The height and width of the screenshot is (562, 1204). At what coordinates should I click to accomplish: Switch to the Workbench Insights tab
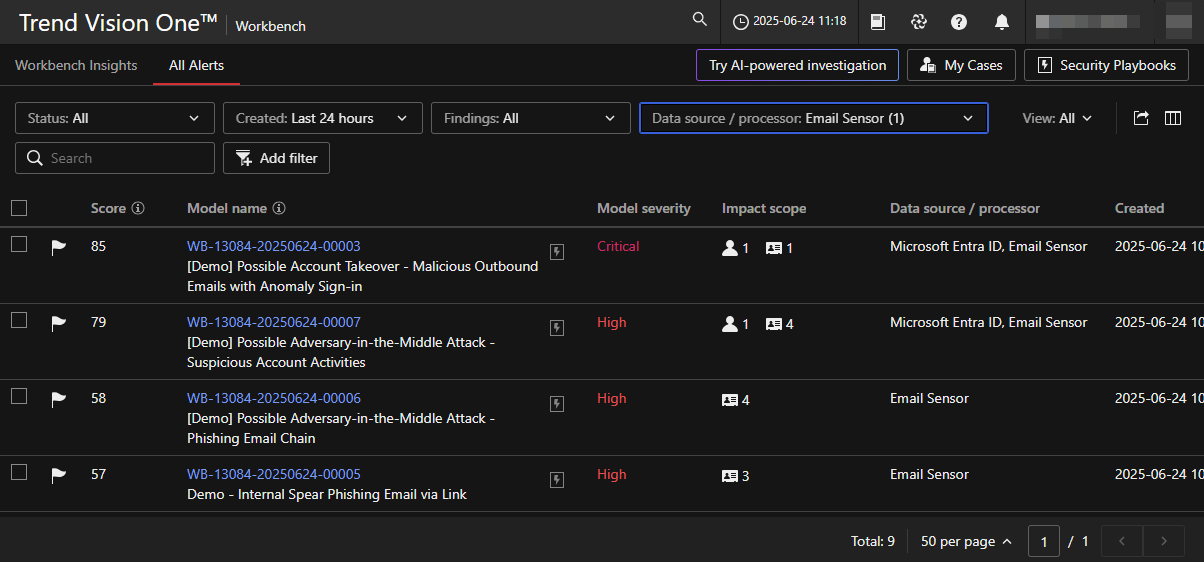(x=76, y=65)
